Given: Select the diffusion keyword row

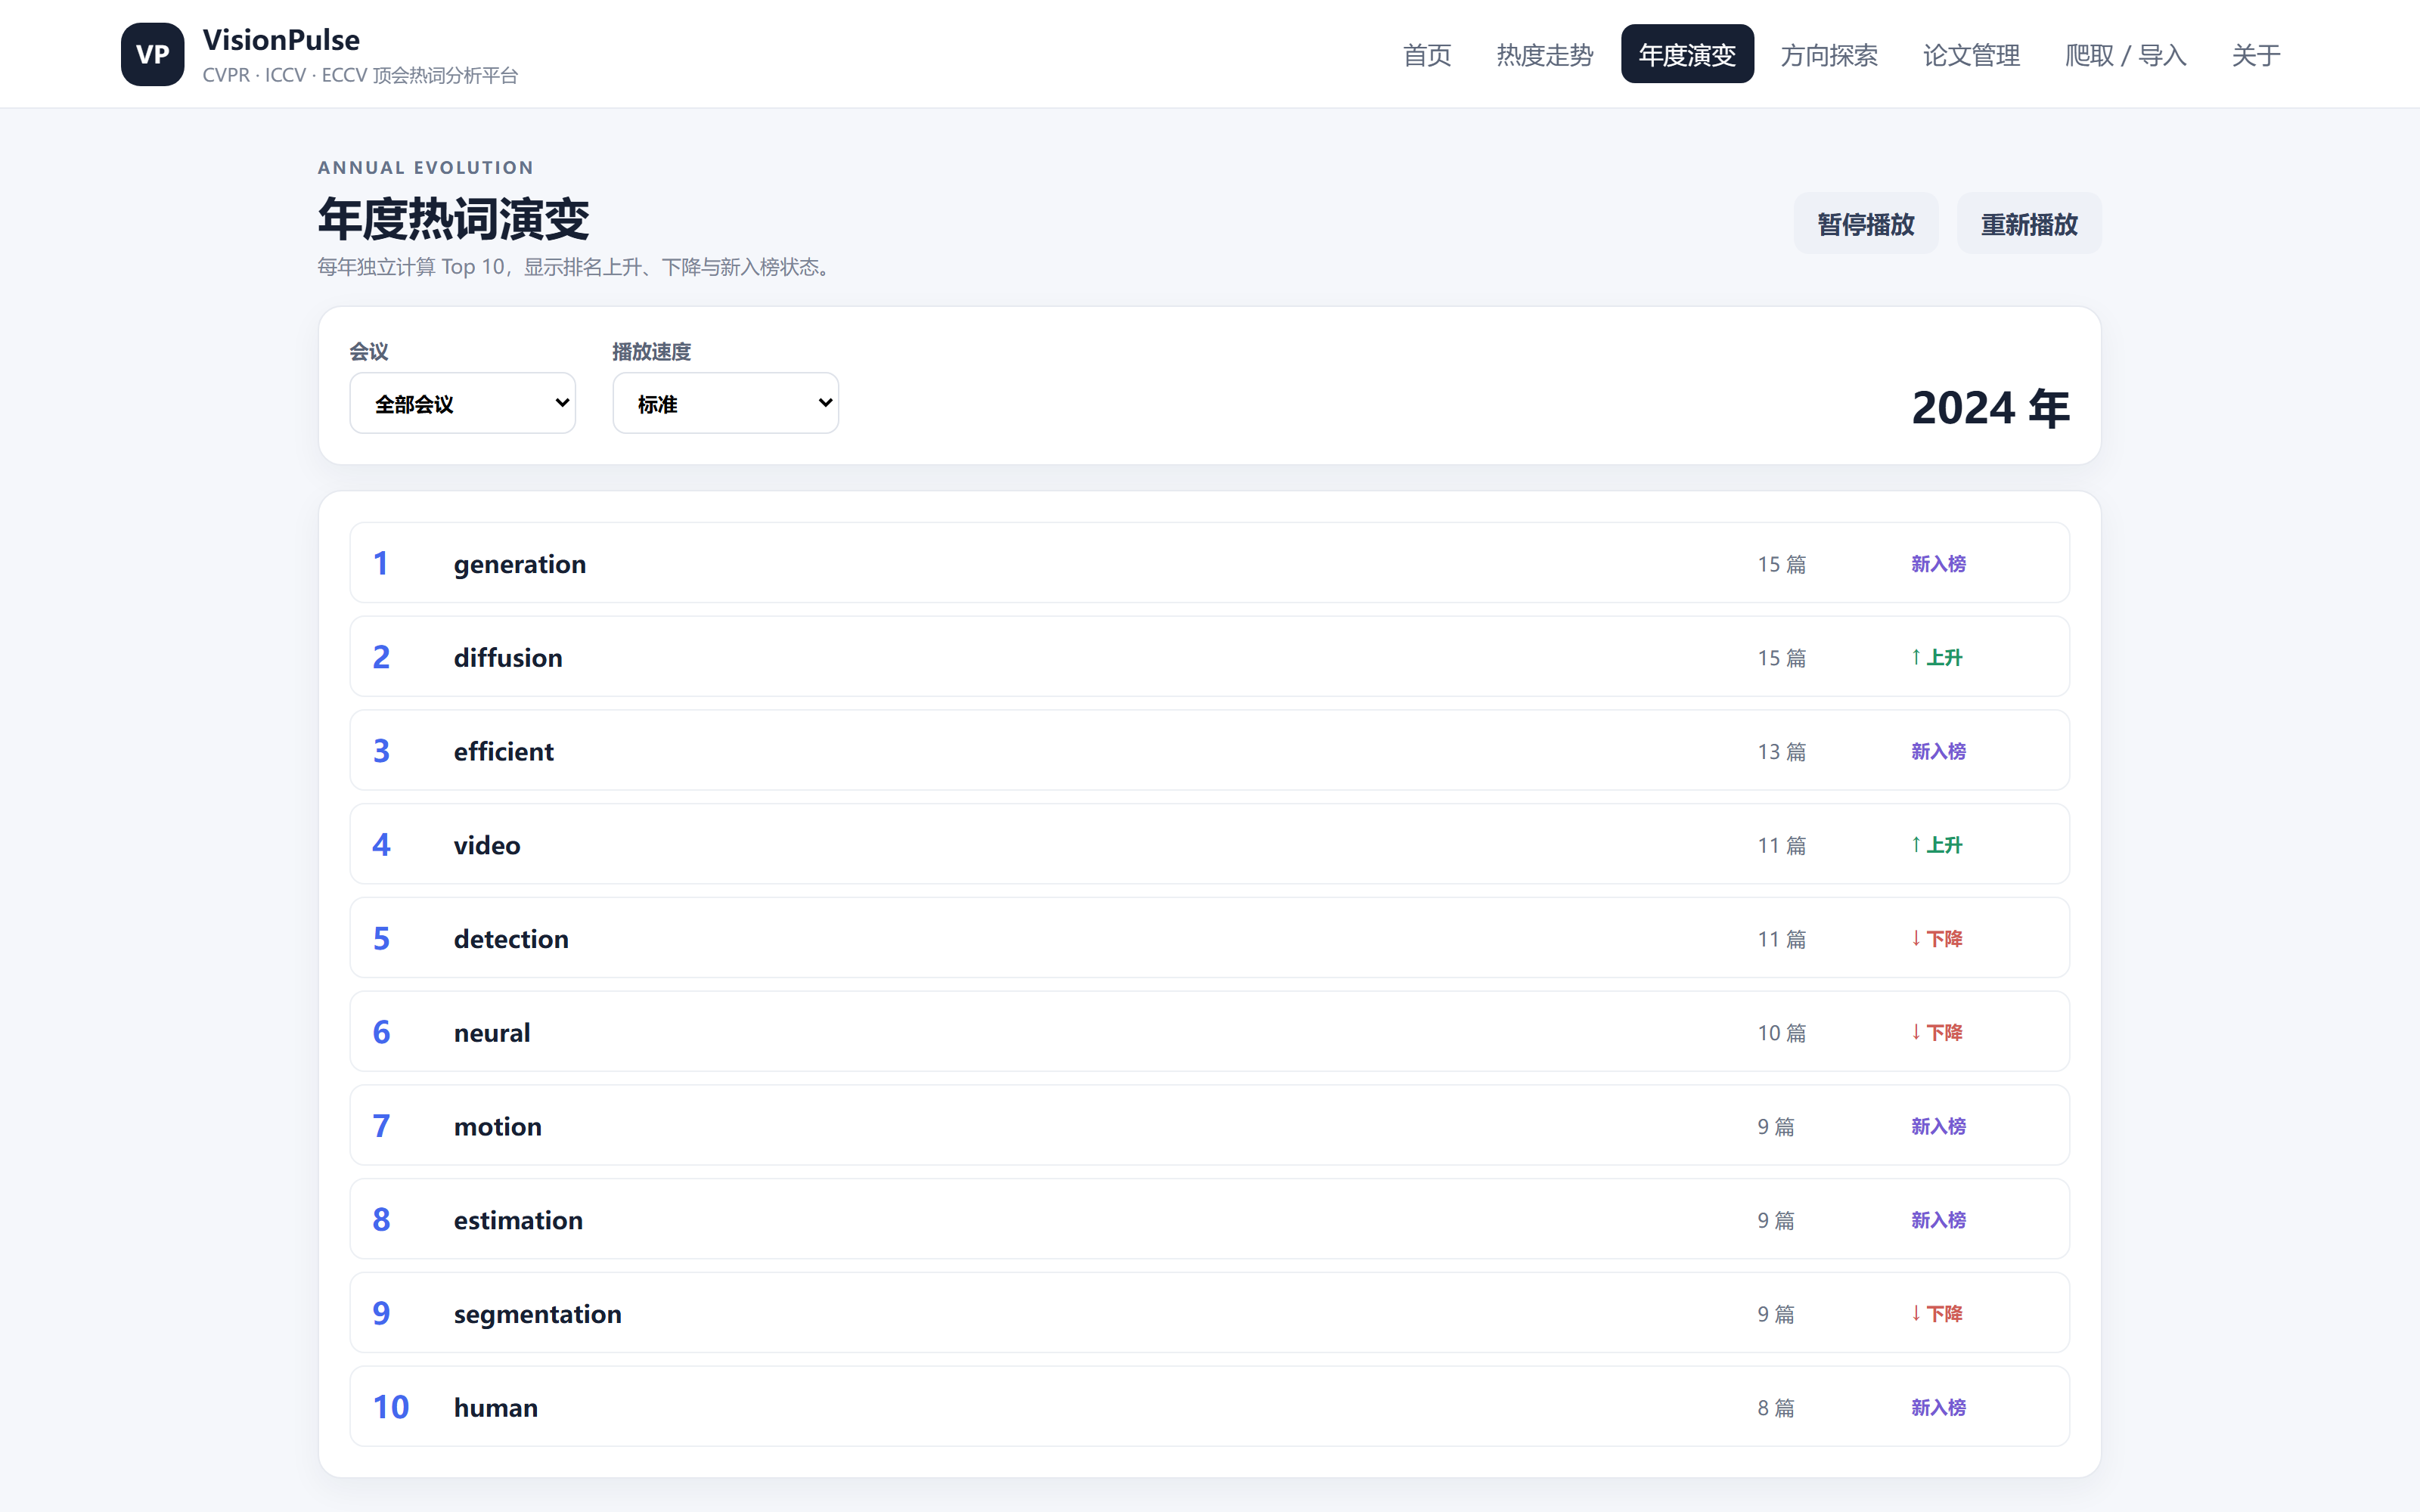Looking at the screenshot, I should 1209,657.
